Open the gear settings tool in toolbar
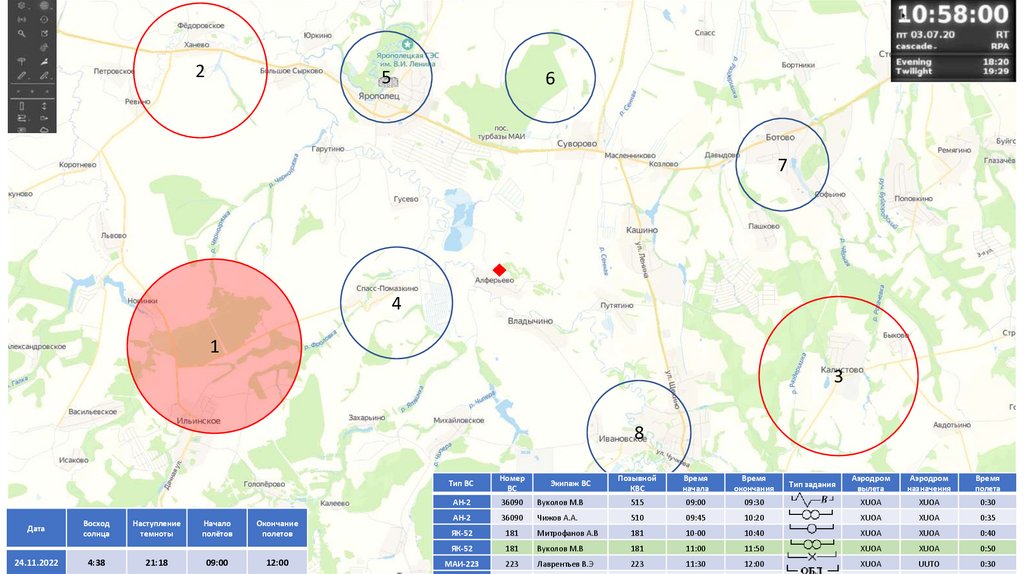1024x574 pixels. click(22, 5)
